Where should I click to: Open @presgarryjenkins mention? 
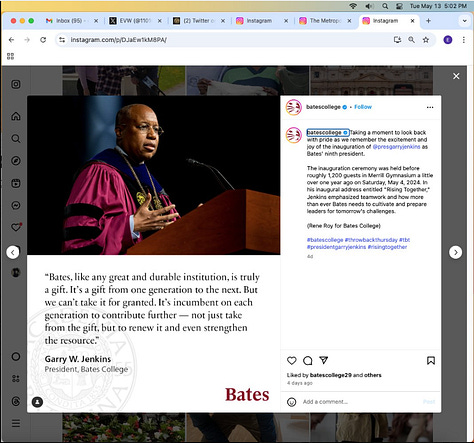(396, 147)
